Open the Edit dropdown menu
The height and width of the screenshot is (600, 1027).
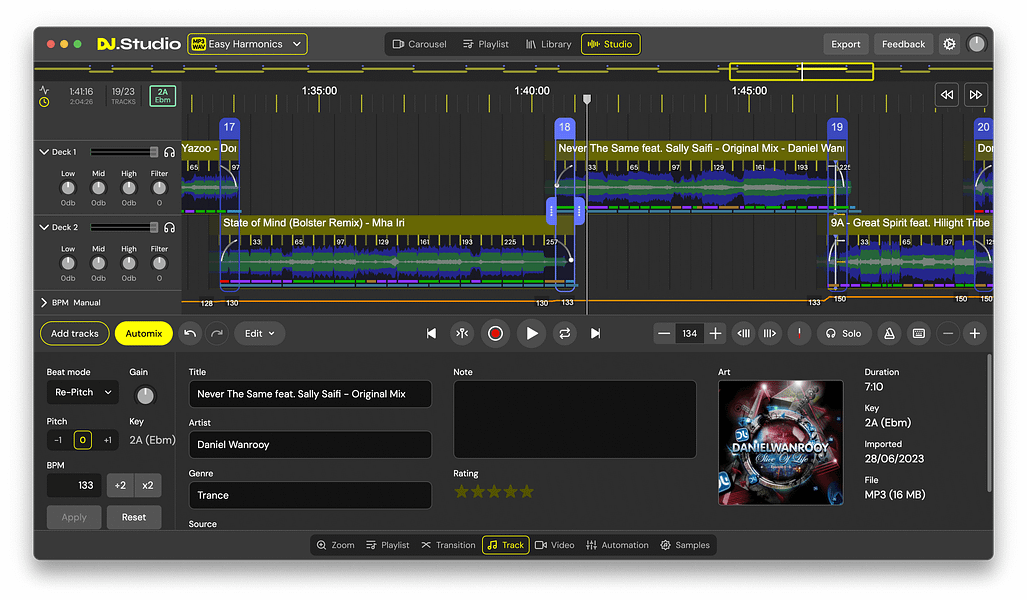(x=260, y=334)
